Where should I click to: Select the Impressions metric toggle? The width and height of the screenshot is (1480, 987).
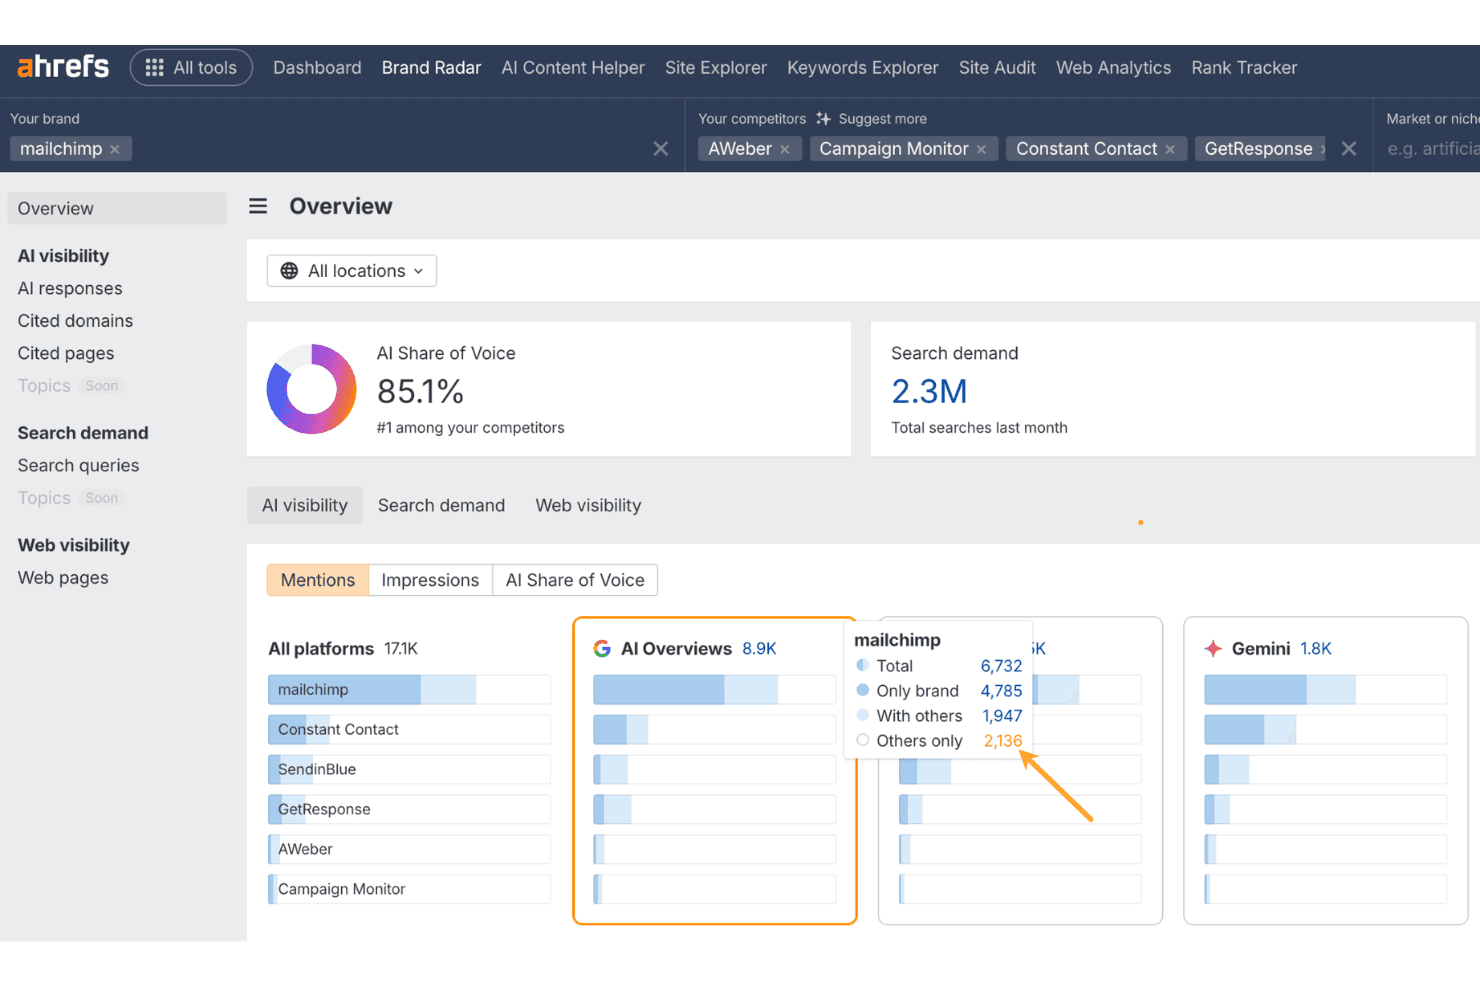click(430, 580)
